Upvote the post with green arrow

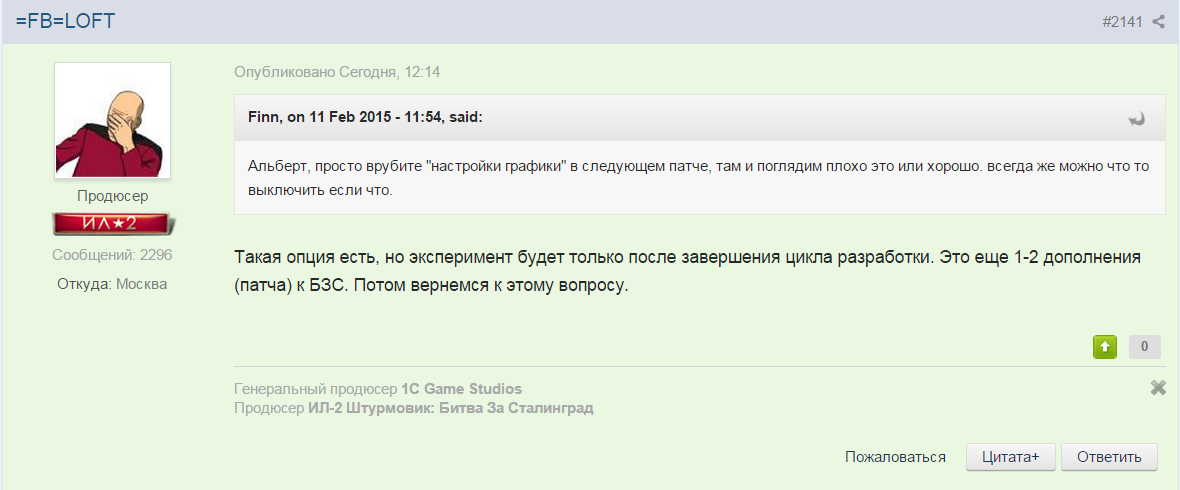point(1105,347)
